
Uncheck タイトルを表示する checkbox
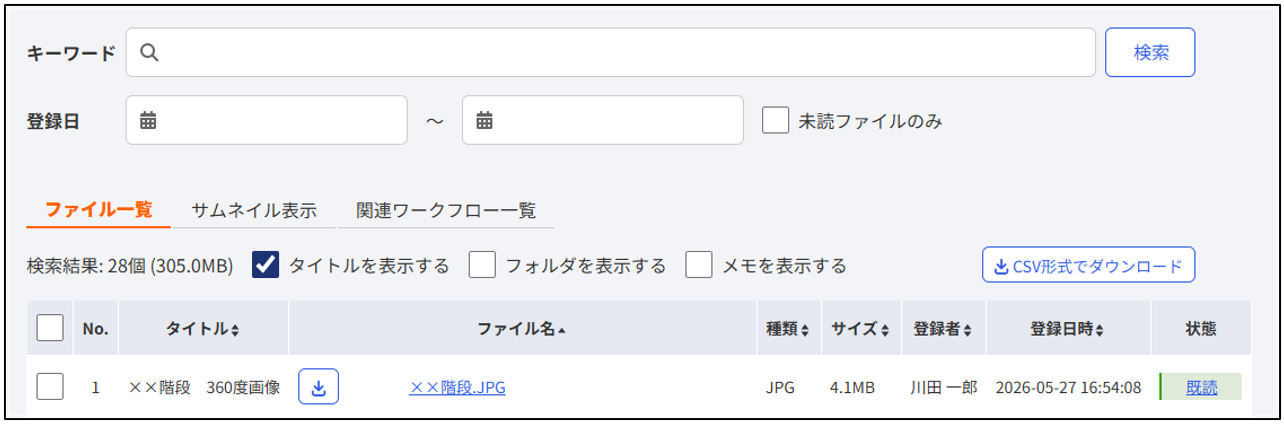tap(266, 265)
